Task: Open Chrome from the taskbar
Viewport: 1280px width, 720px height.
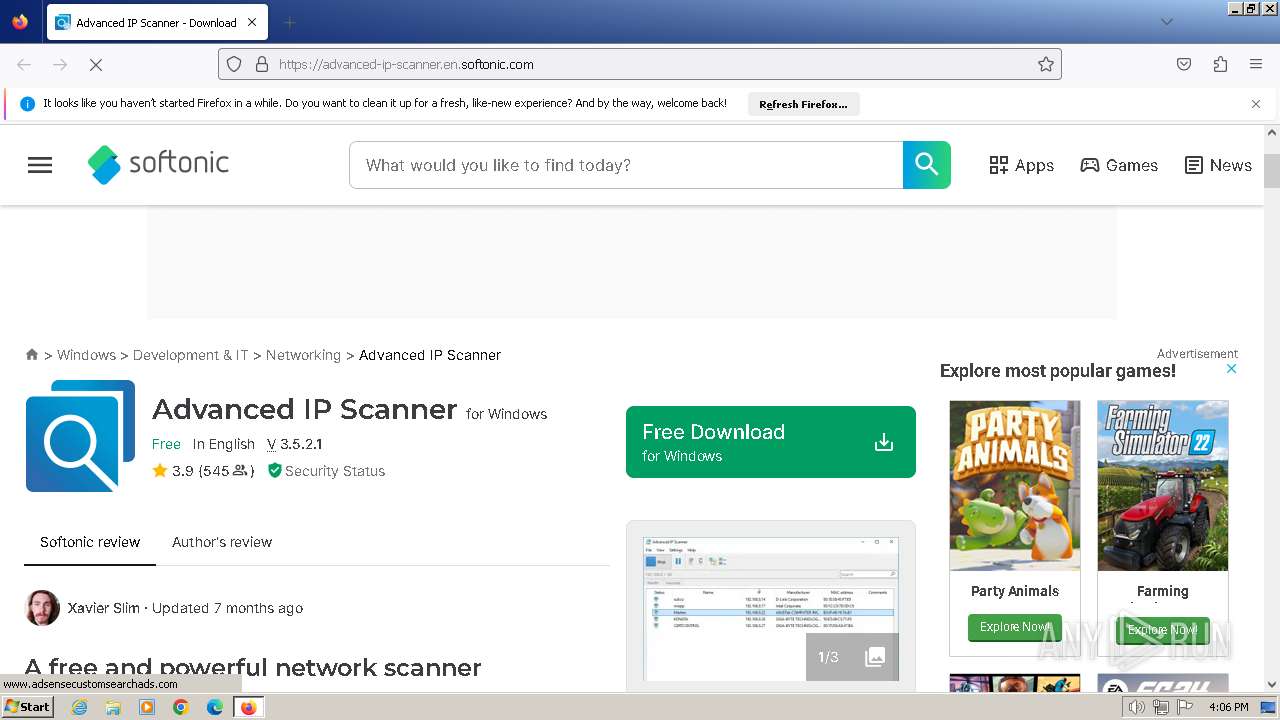Action: click(181, 707)
